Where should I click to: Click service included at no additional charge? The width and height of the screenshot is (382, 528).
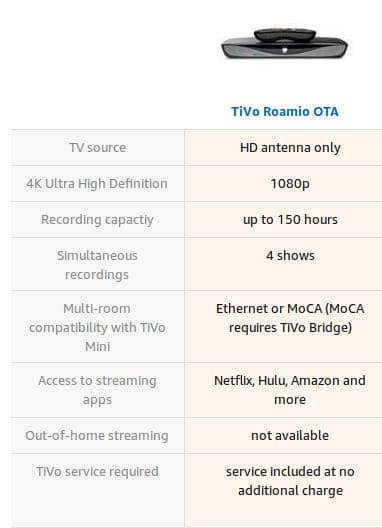point(290,481)
